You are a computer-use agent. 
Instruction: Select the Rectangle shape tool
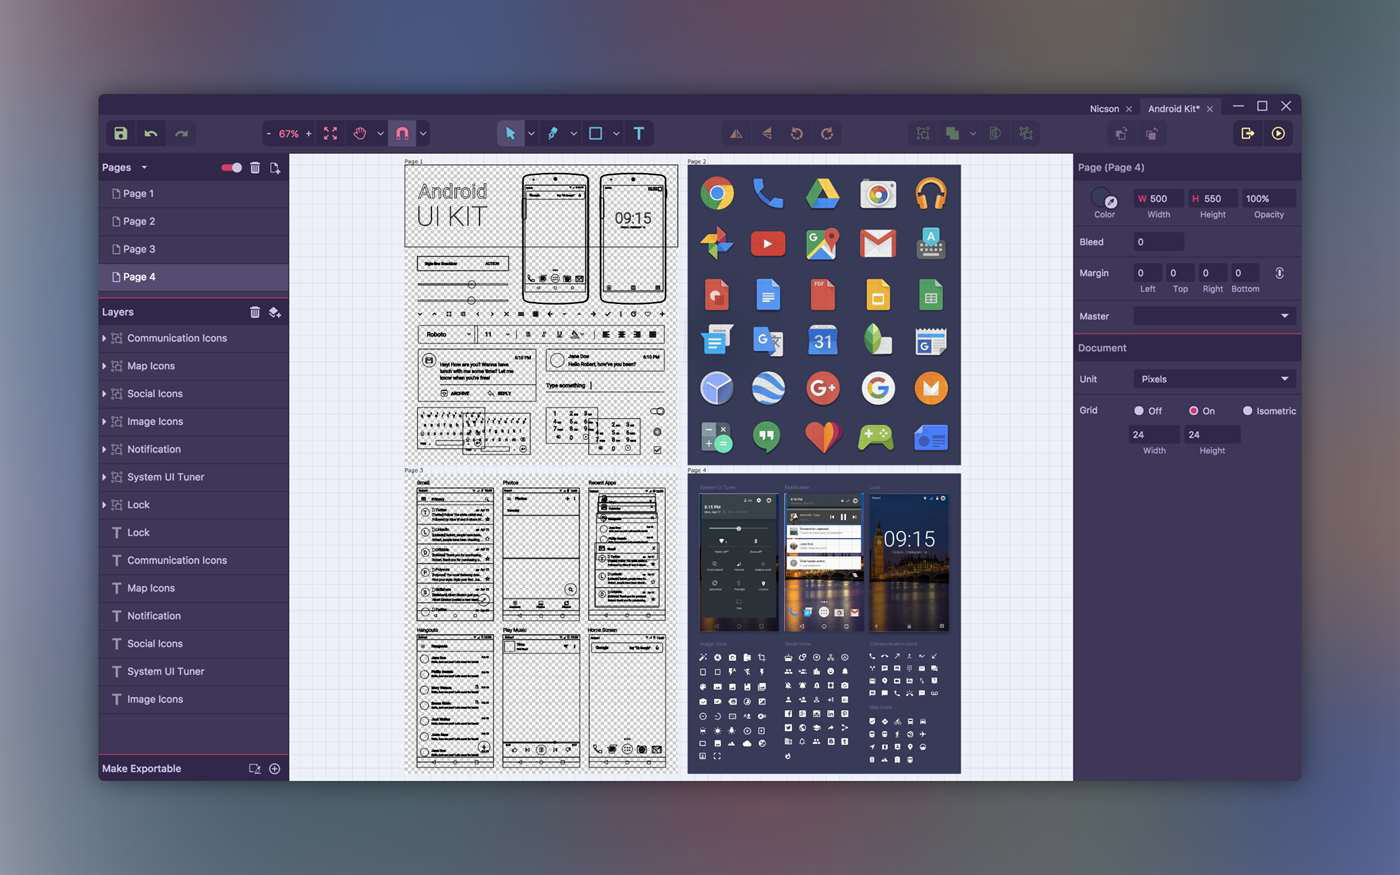595,133
